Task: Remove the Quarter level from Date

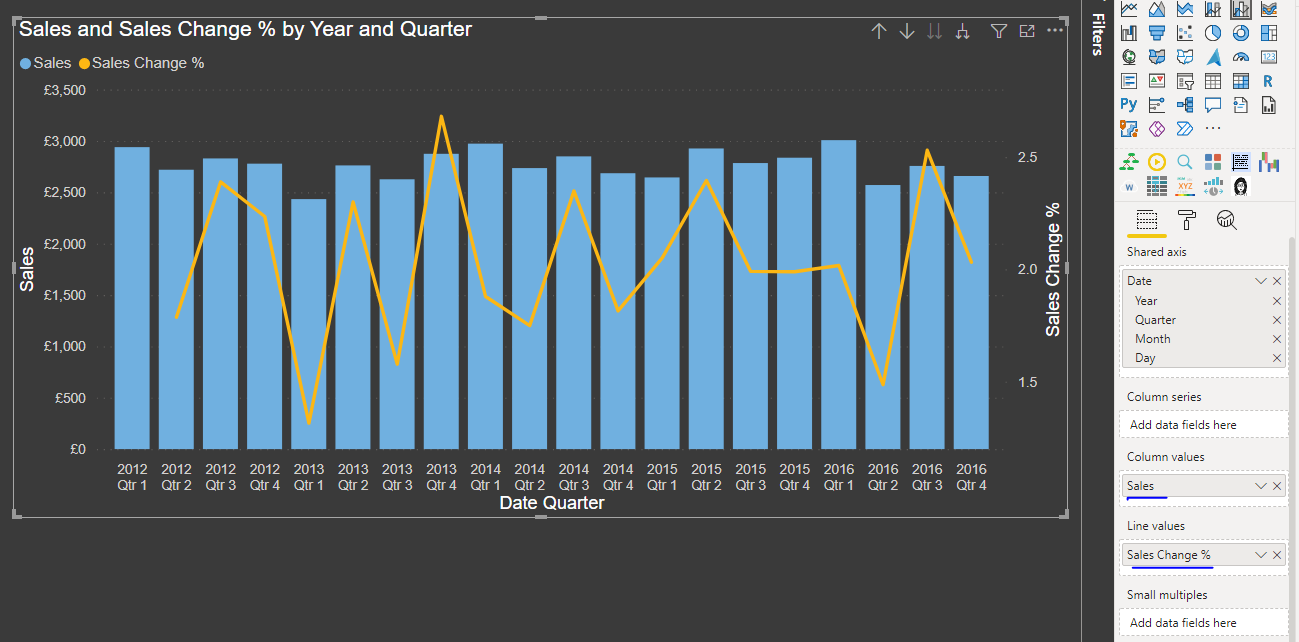Action: click(1277, 320)
